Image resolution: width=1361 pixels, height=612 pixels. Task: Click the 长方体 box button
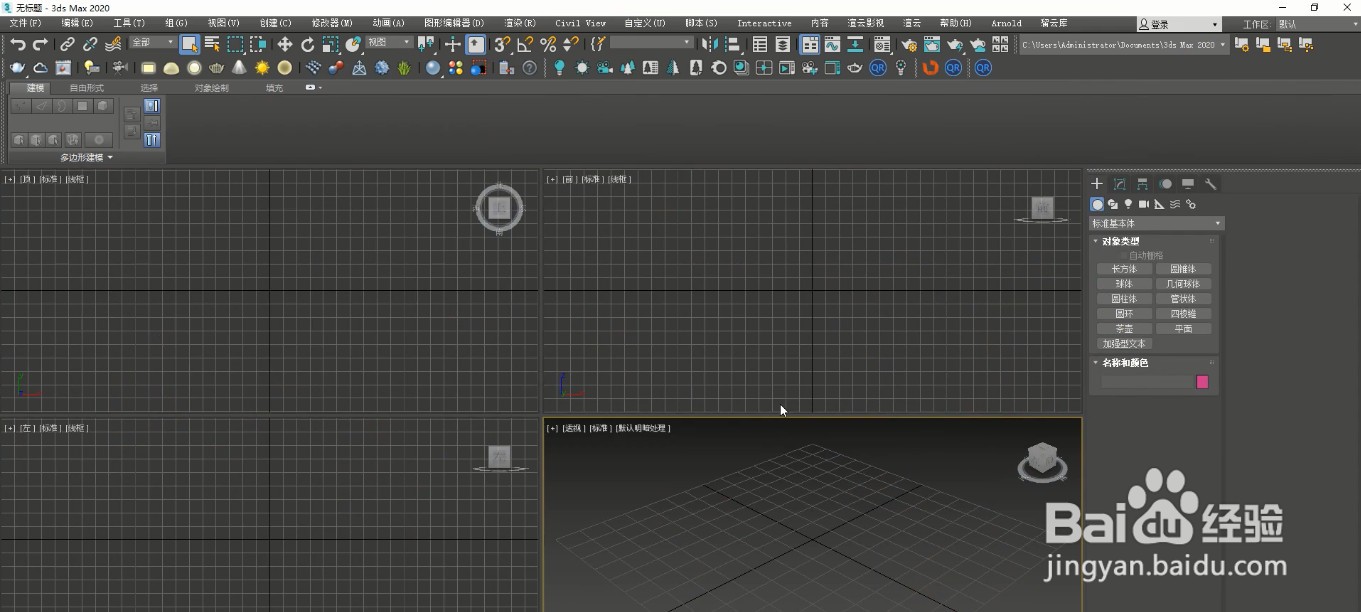coord(1124,269)
